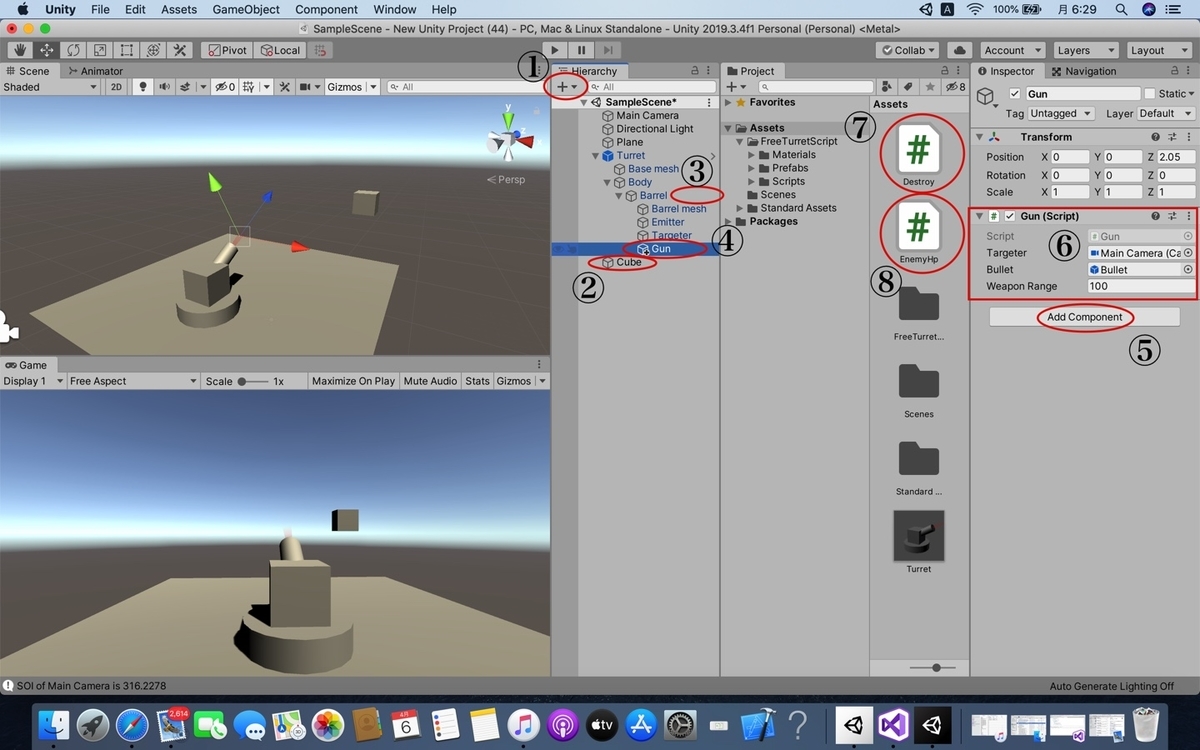Select the Move tool in toolbar
This screenshot has width=1200, height=750.
[46, 50]
